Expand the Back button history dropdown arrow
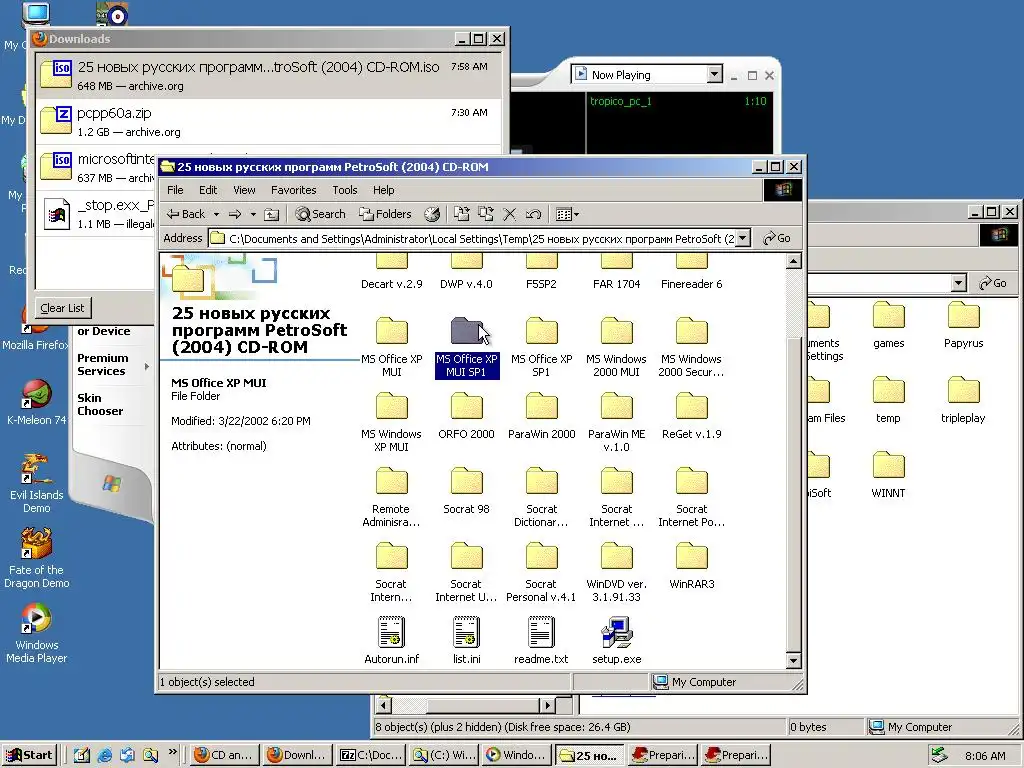 pyautogui.click(x=216, y=214)
